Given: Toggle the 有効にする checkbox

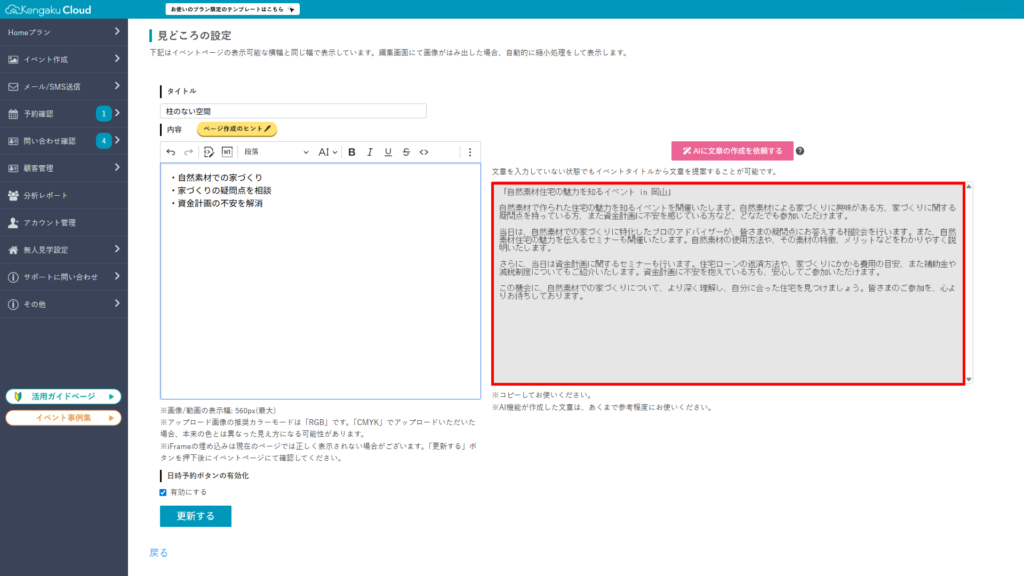Looking at the screenshot, I should [164, 492].
